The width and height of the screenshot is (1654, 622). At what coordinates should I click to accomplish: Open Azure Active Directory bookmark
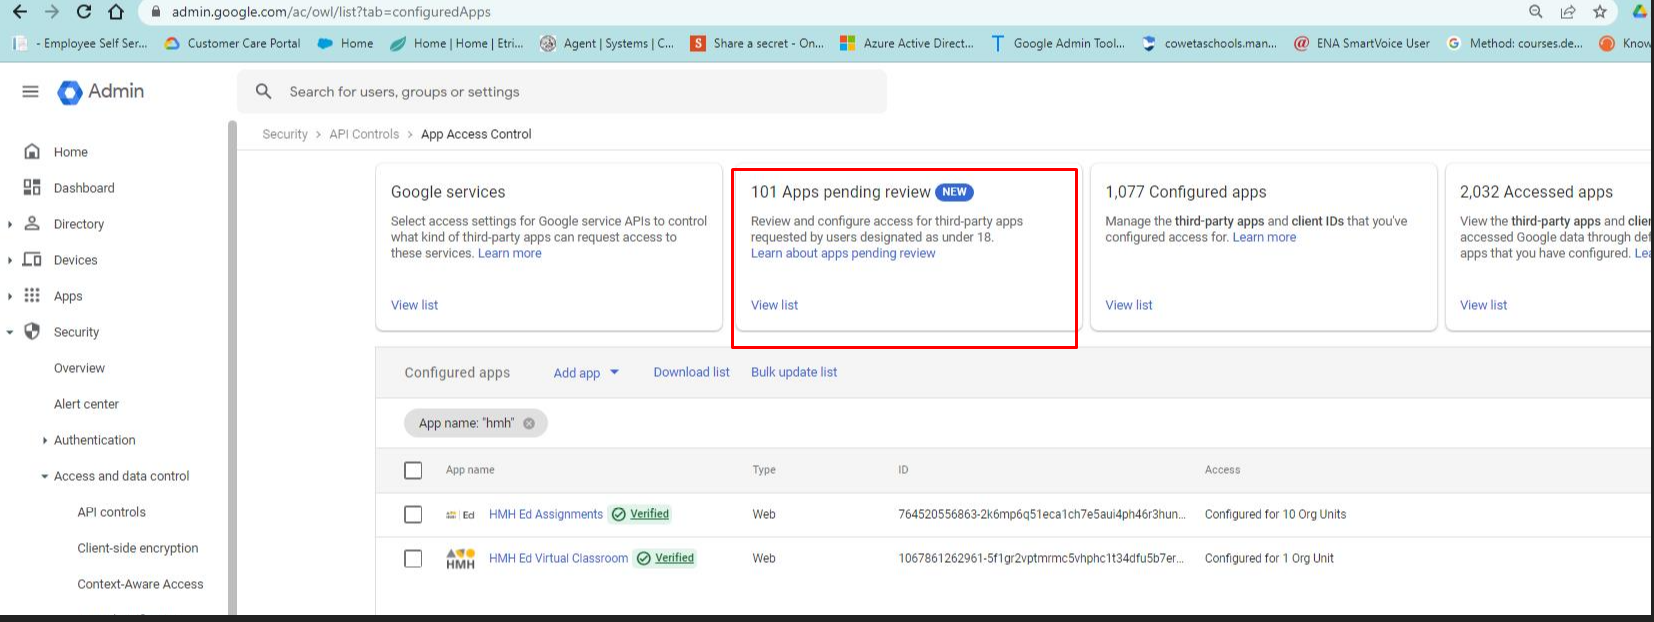pos(907,43)
